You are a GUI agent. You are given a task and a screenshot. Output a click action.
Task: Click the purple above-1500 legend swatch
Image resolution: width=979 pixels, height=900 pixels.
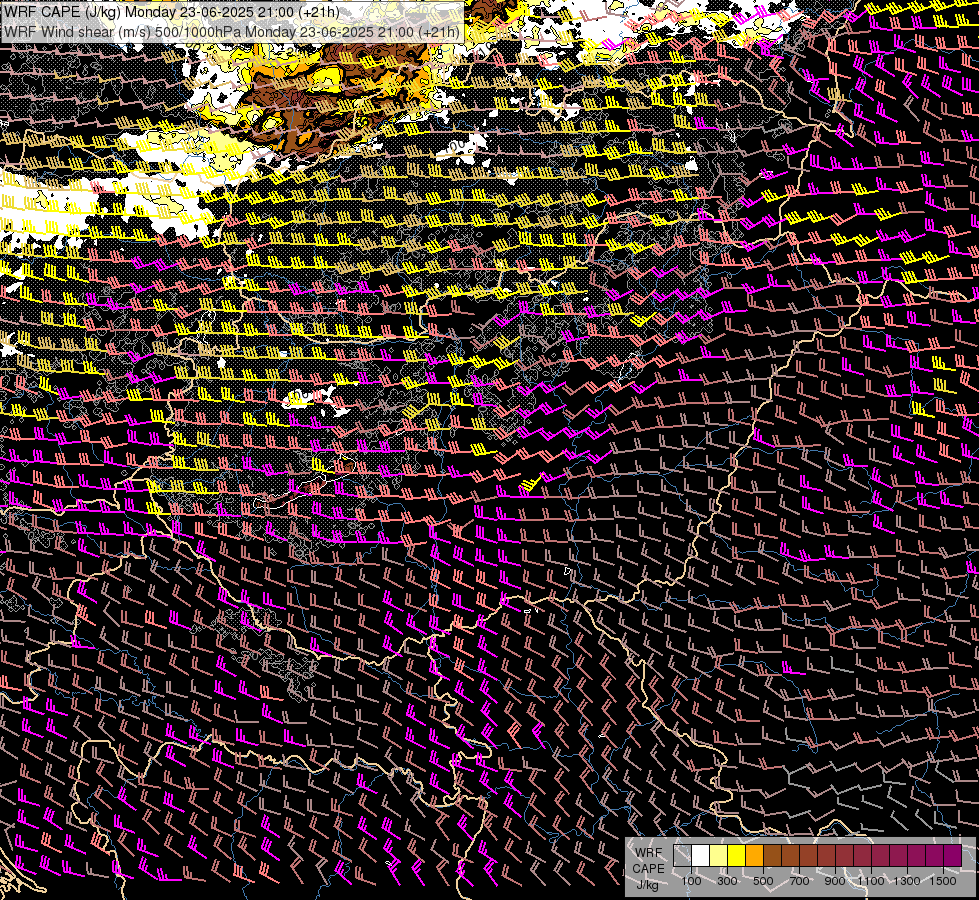[x=953, y=855]
